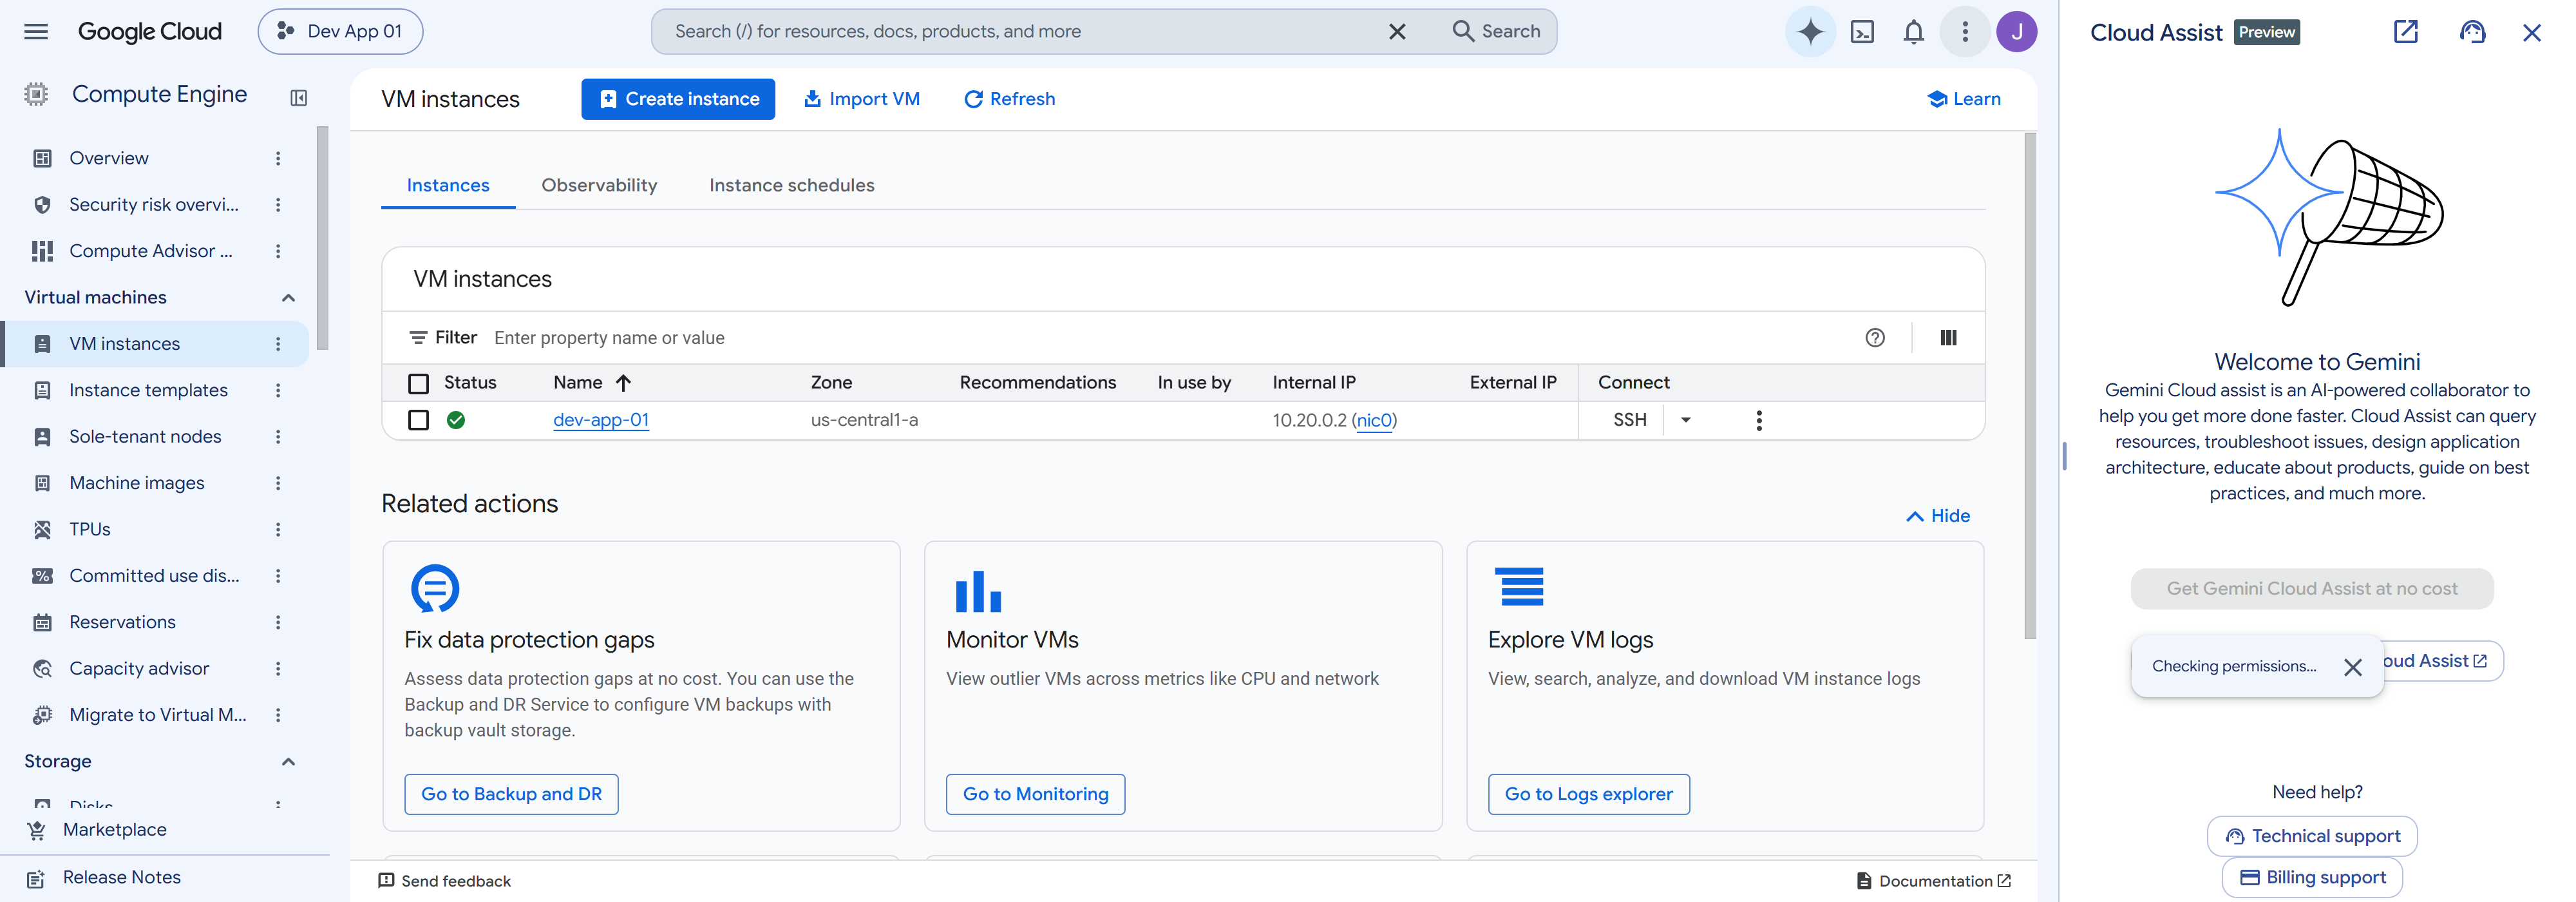Expand the SSH connection options dropdown
The width and height of the screenshot is (2576, 902).
click(x=1685, y=420)
